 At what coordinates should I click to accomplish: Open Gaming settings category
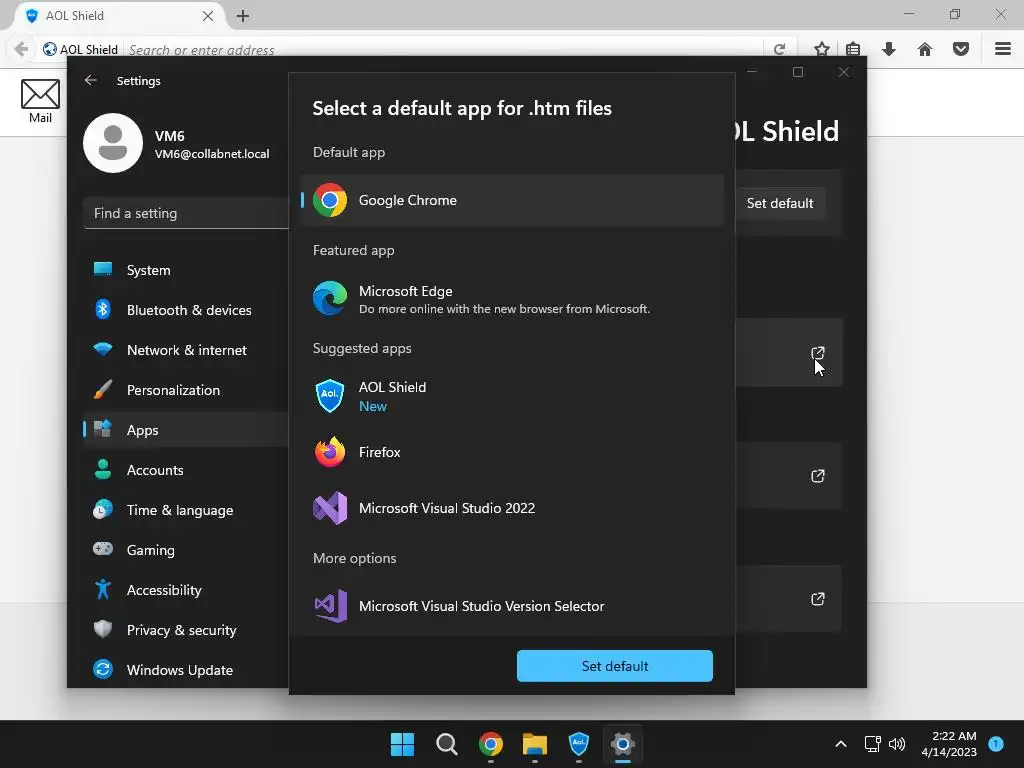tap(186, 550)
